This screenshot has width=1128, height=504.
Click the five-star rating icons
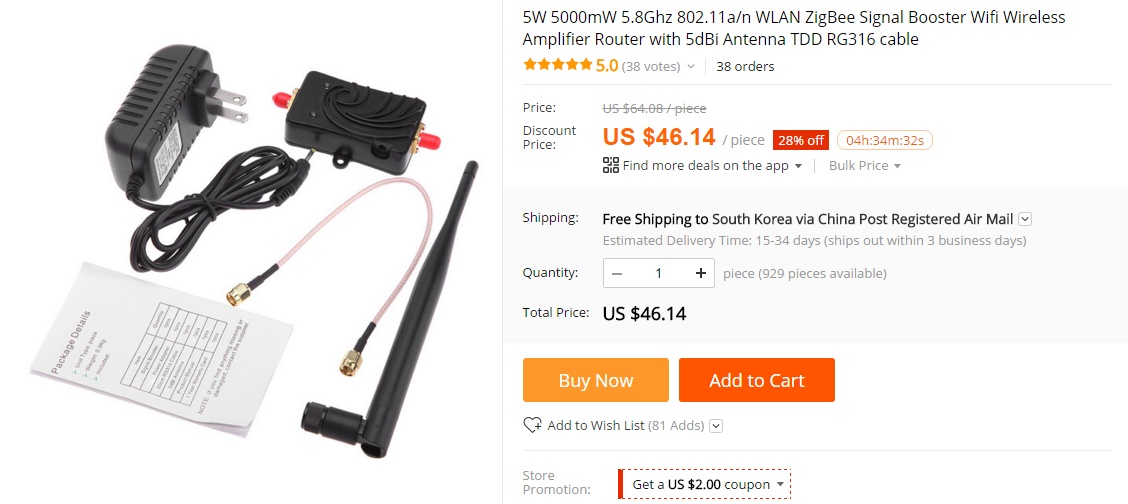tap(558, 65)
